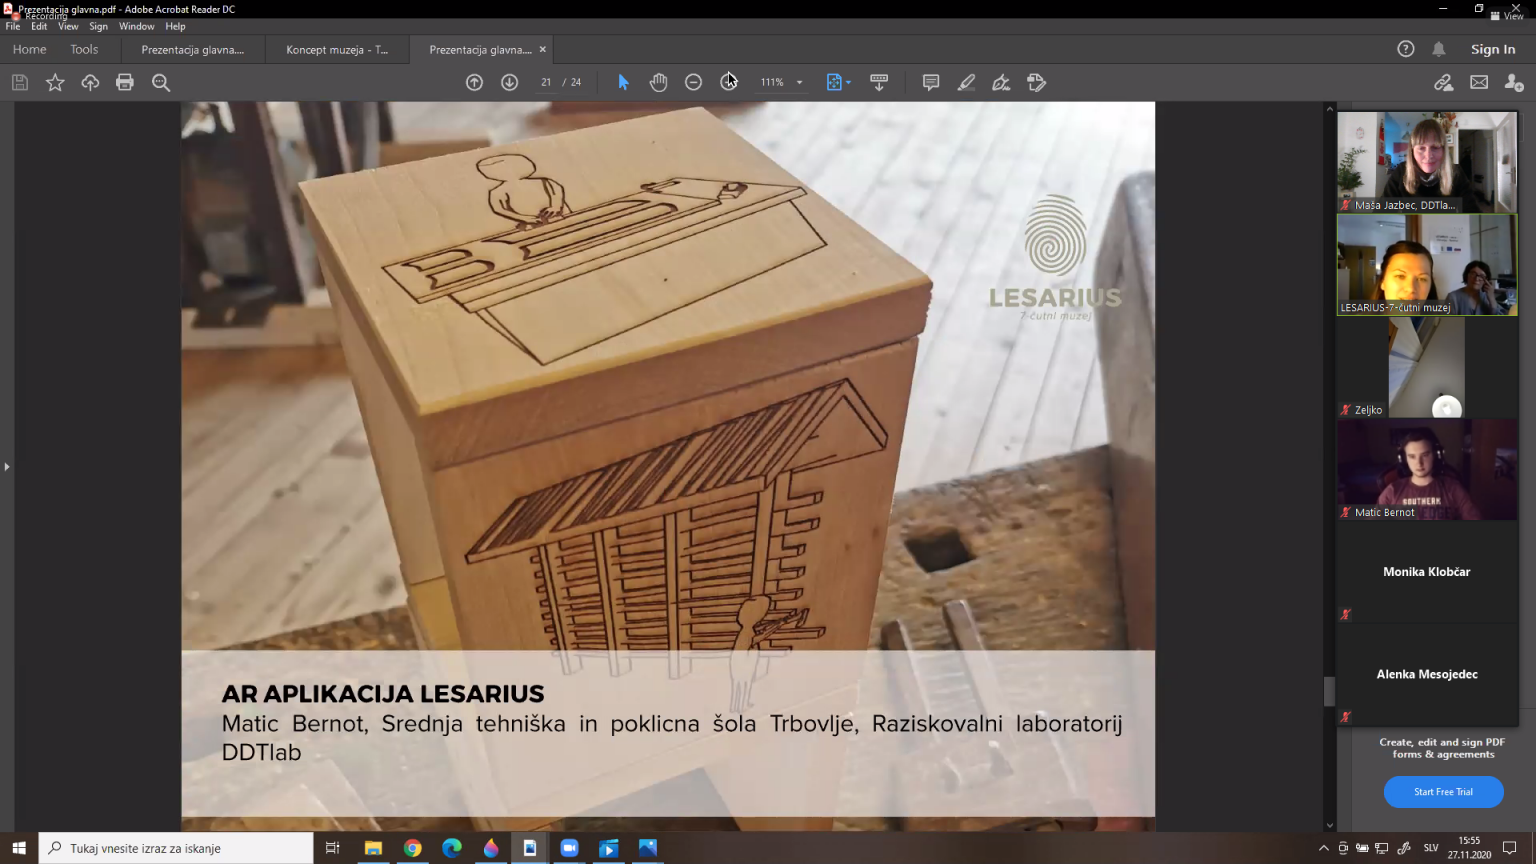
Task: Select LESARIUS-7-čutni muzej video thumbnail
Action: click(1427, 265)
